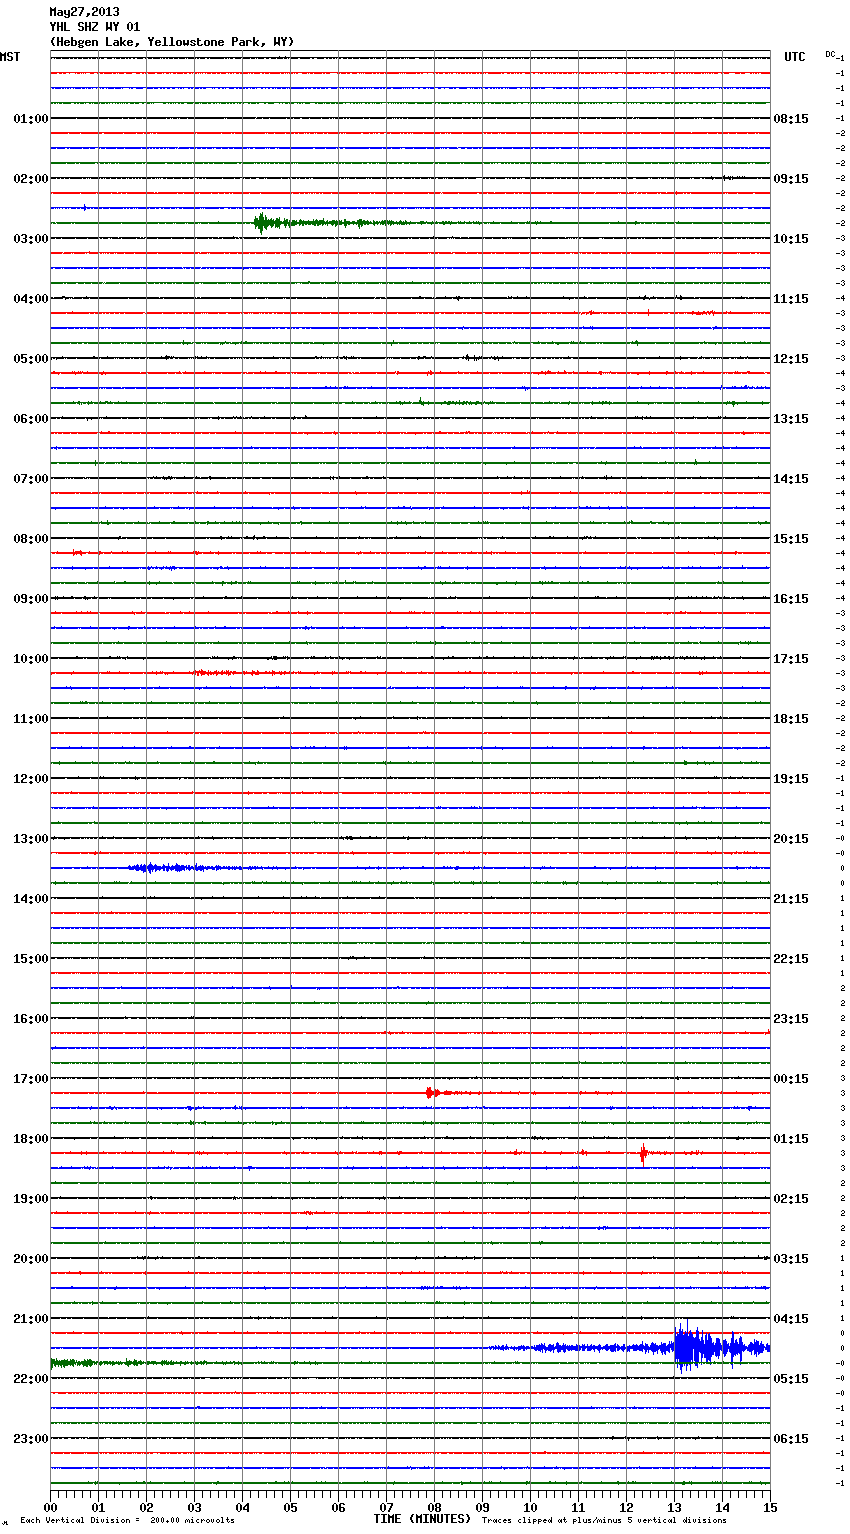Select the 10:00 MST hour label

coord(30,659)
